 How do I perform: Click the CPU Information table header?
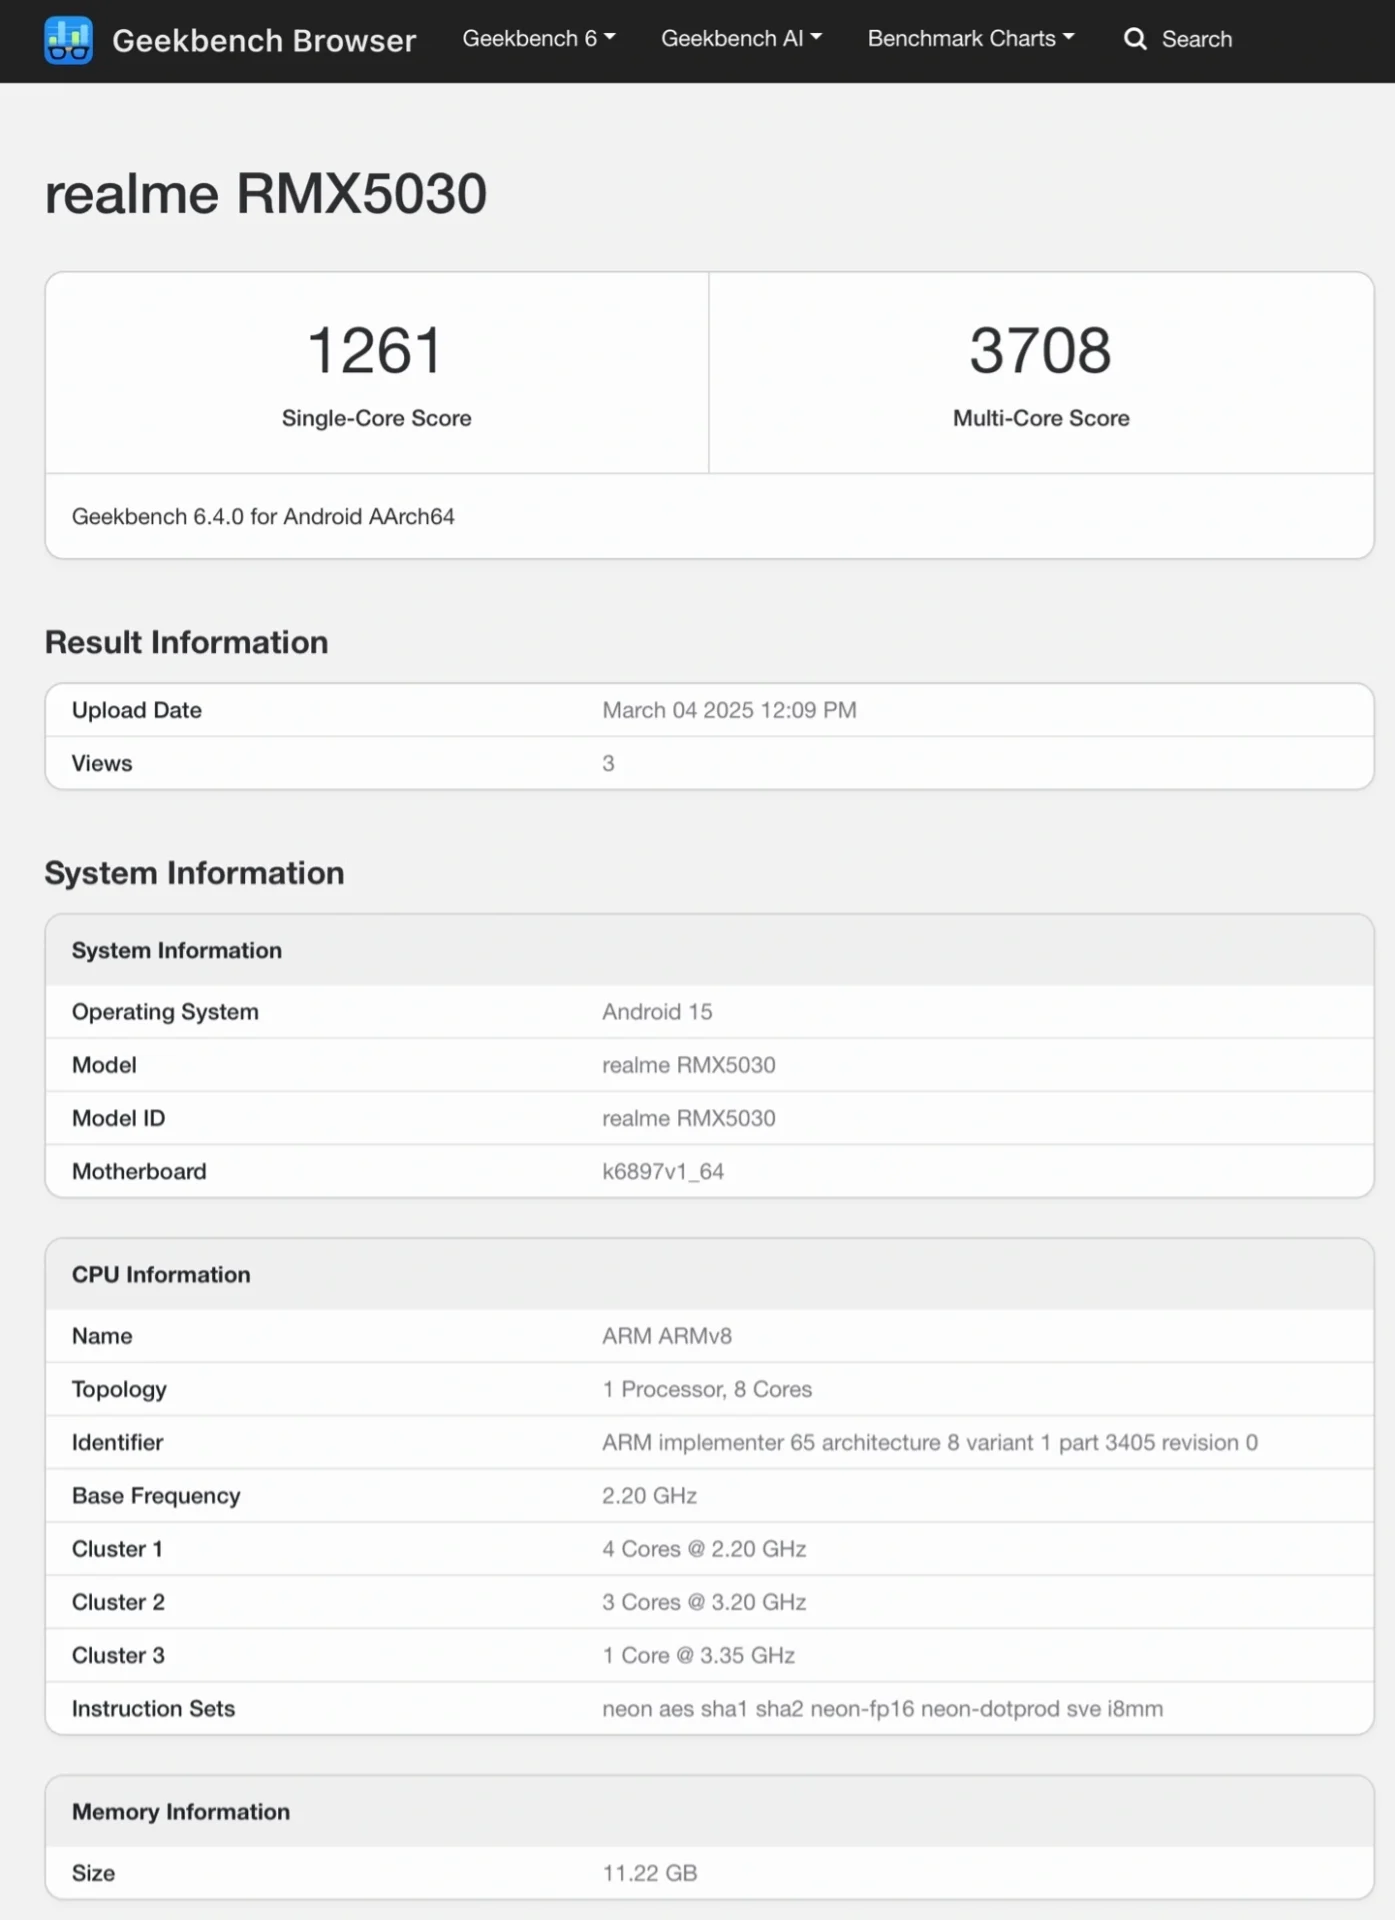(161, 1274)
